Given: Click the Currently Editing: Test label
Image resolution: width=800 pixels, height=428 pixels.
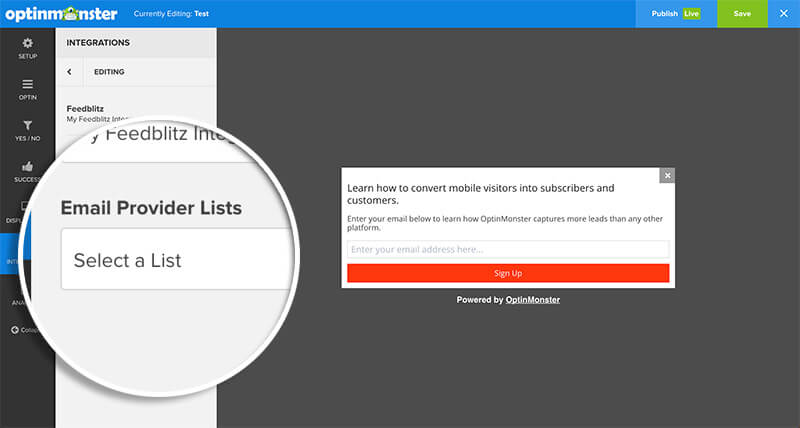Looking at the screenshot, I should point(171,14).
